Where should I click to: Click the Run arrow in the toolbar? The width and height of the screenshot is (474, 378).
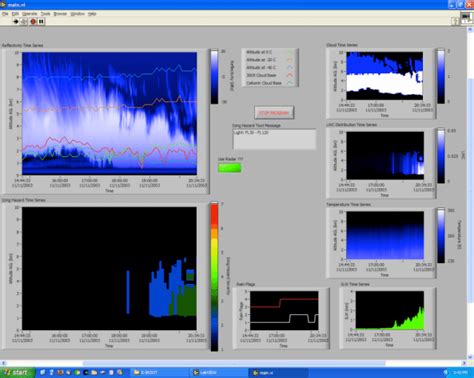[16, 22]
